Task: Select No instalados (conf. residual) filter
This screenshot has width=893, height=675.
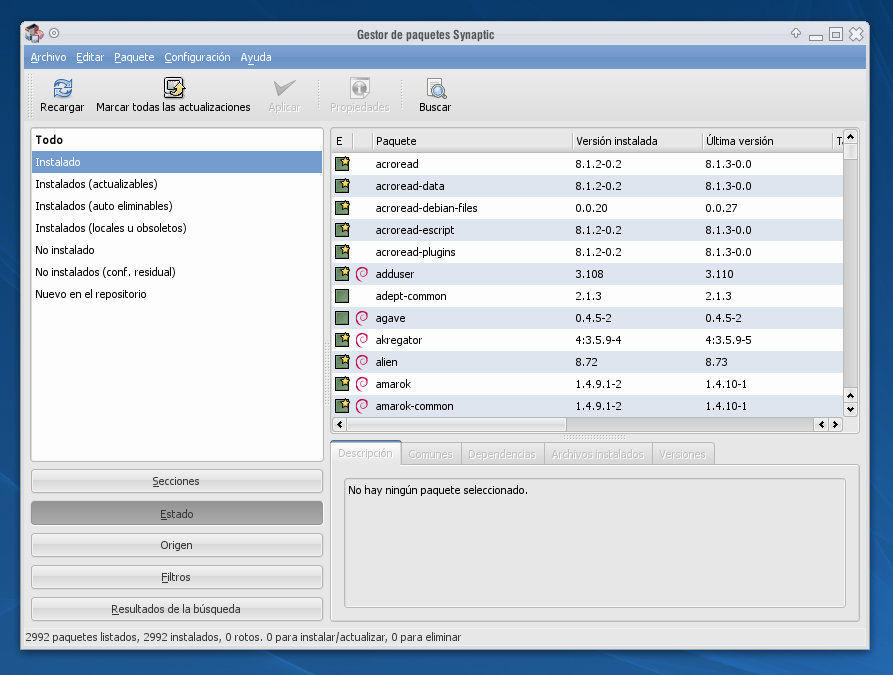Action: pos(177,272)
